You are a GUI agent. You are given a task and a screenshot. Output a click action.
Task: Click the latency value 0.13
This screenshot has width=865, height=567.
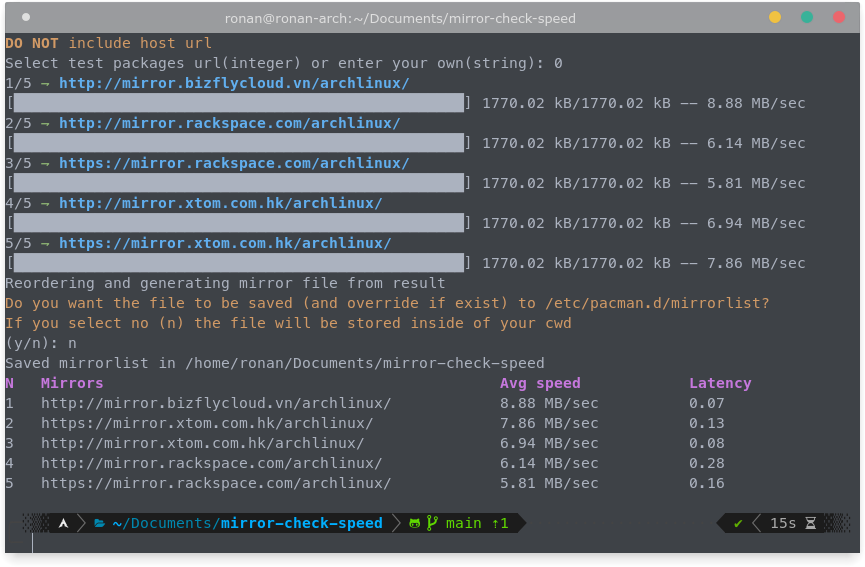707,423
